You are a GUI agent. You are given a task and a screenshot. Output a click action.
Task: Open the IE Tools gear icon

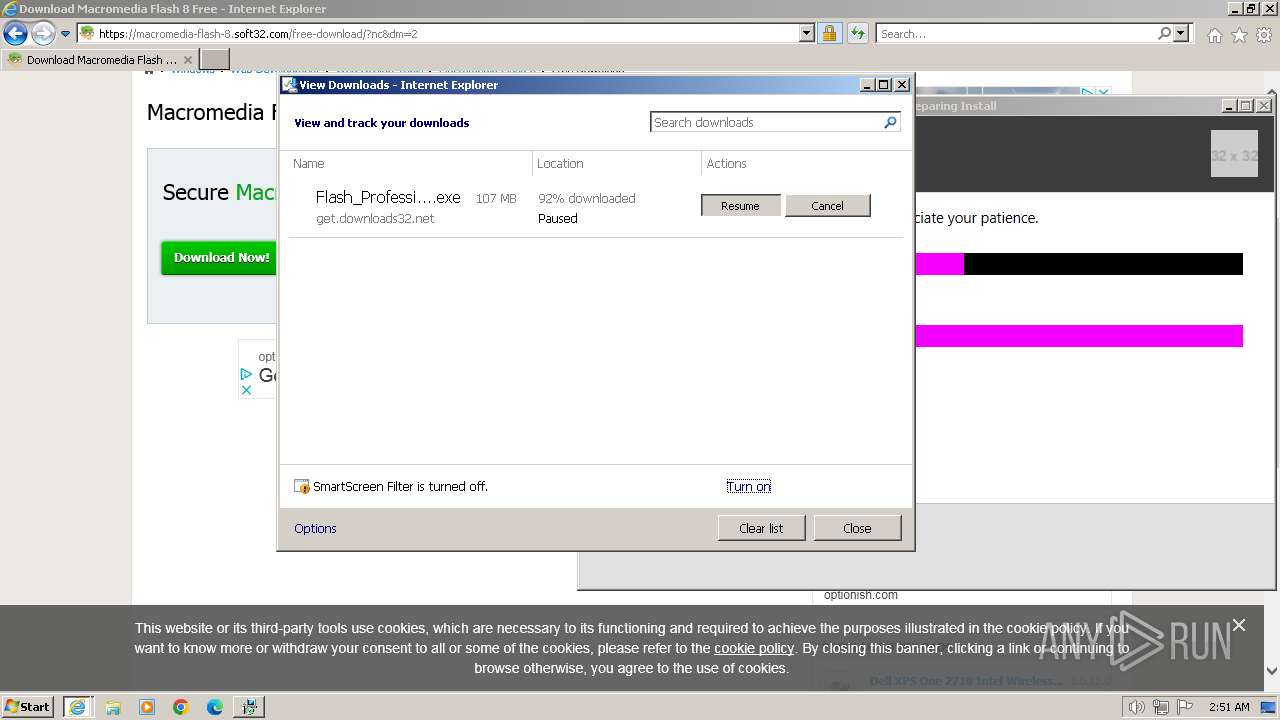coord(1264,35)
